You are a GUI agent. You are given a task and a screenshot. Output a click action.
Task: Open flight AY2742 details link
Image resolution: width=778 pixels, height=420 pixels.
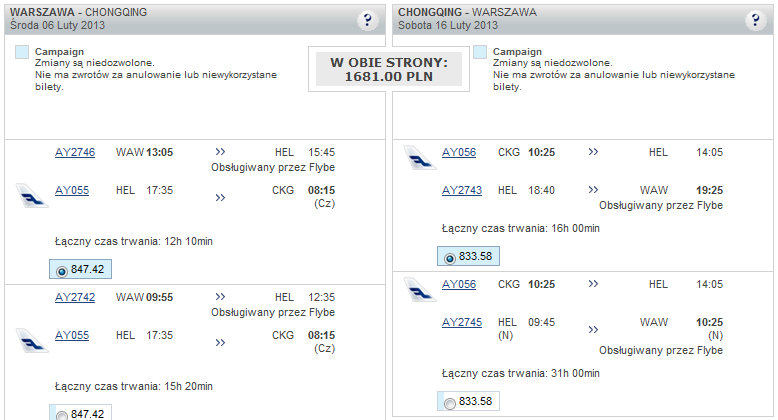point(75,297)
